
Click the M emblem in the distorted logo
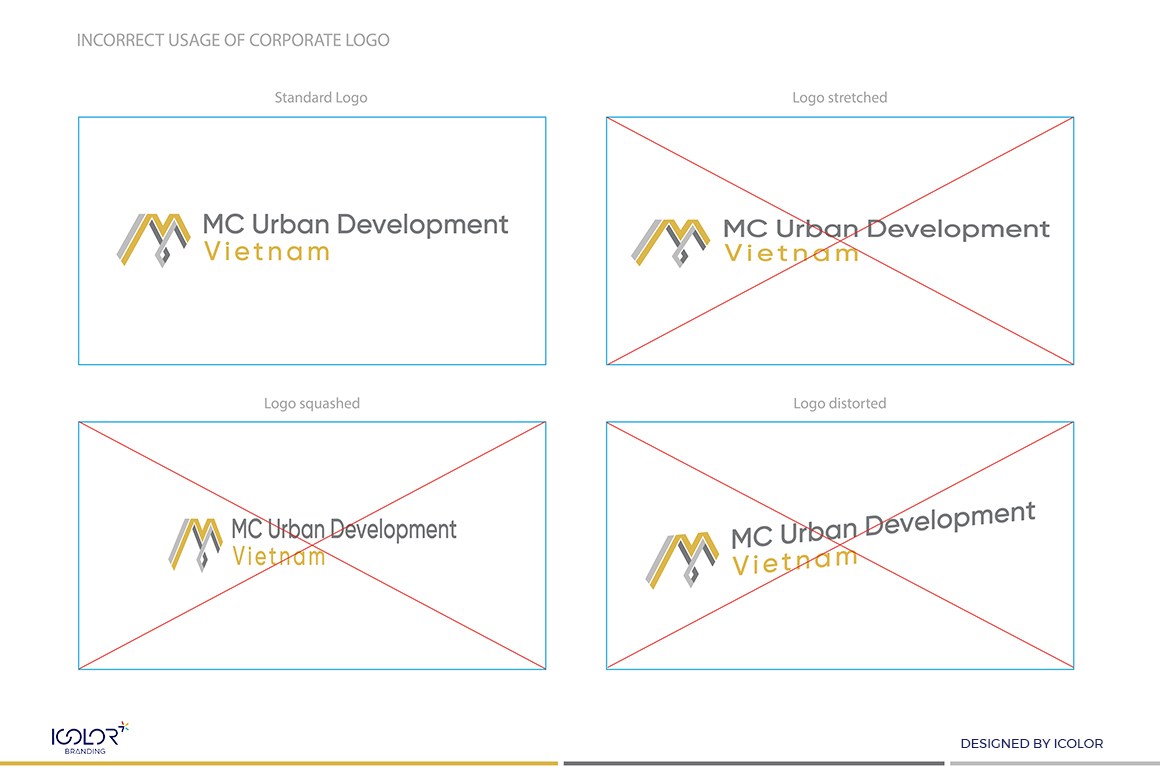pos(682,558)
